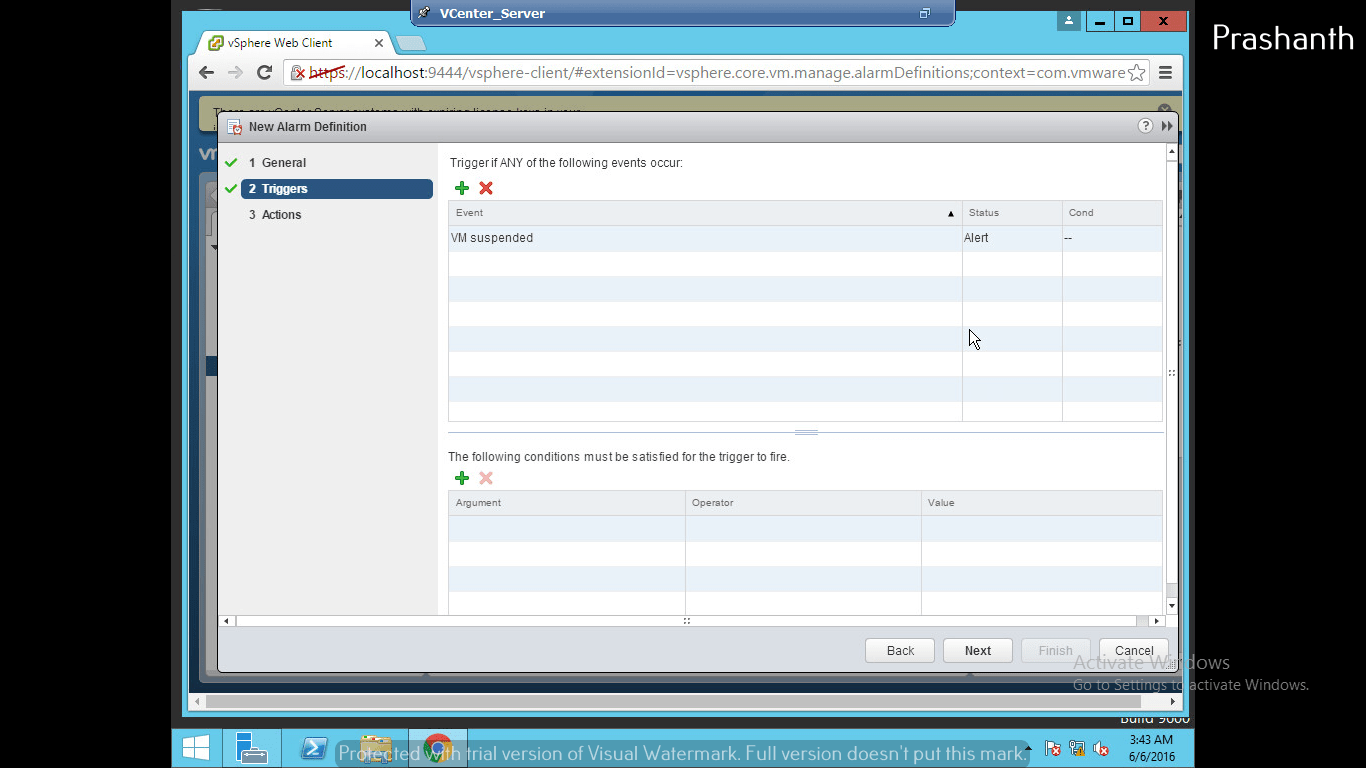Click the browser page reload icon
Screen dimensions: 1366x768
click(264, 72)
